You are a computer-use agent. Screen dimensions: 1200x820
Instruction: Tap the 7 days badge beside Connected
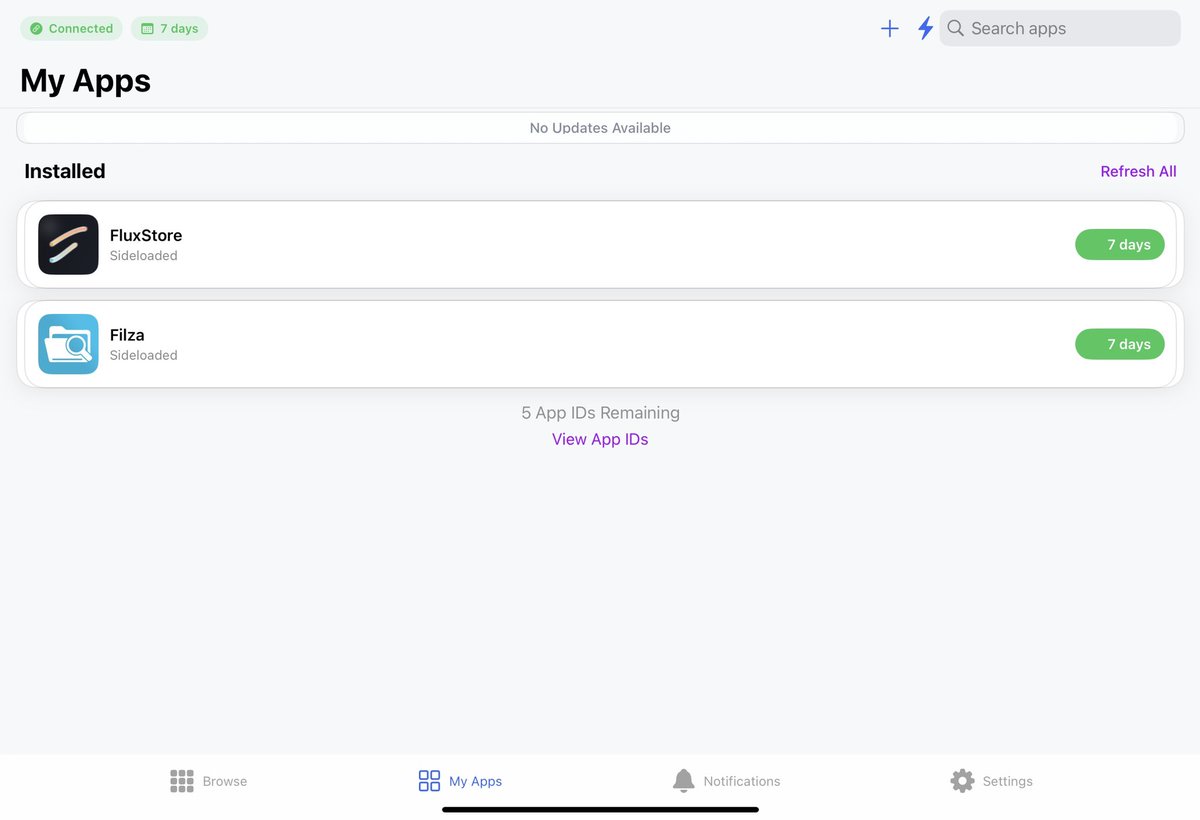tap(169, 28)
